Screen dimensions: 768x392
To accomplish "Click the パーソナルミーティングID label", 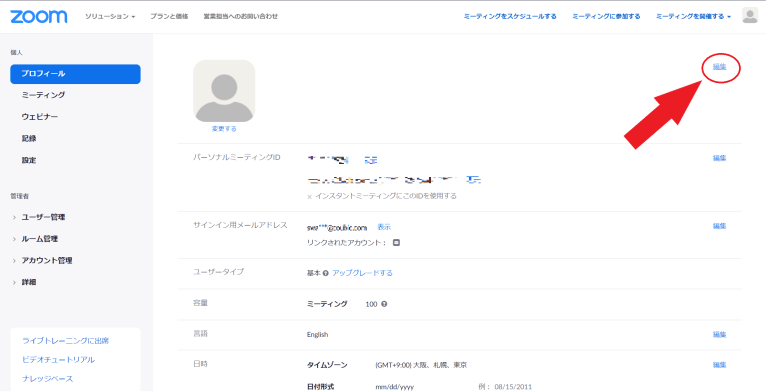I will [237, 157].
